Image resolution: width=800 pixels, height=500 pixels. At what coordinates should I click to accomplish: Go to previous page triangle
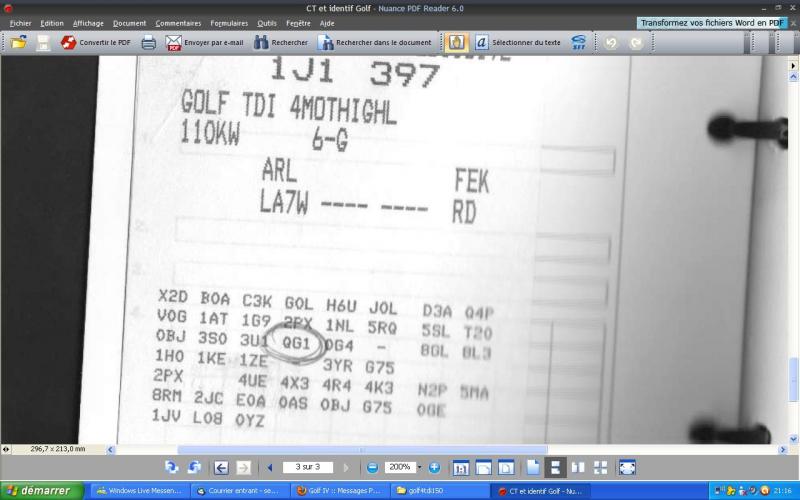(269, 467)
